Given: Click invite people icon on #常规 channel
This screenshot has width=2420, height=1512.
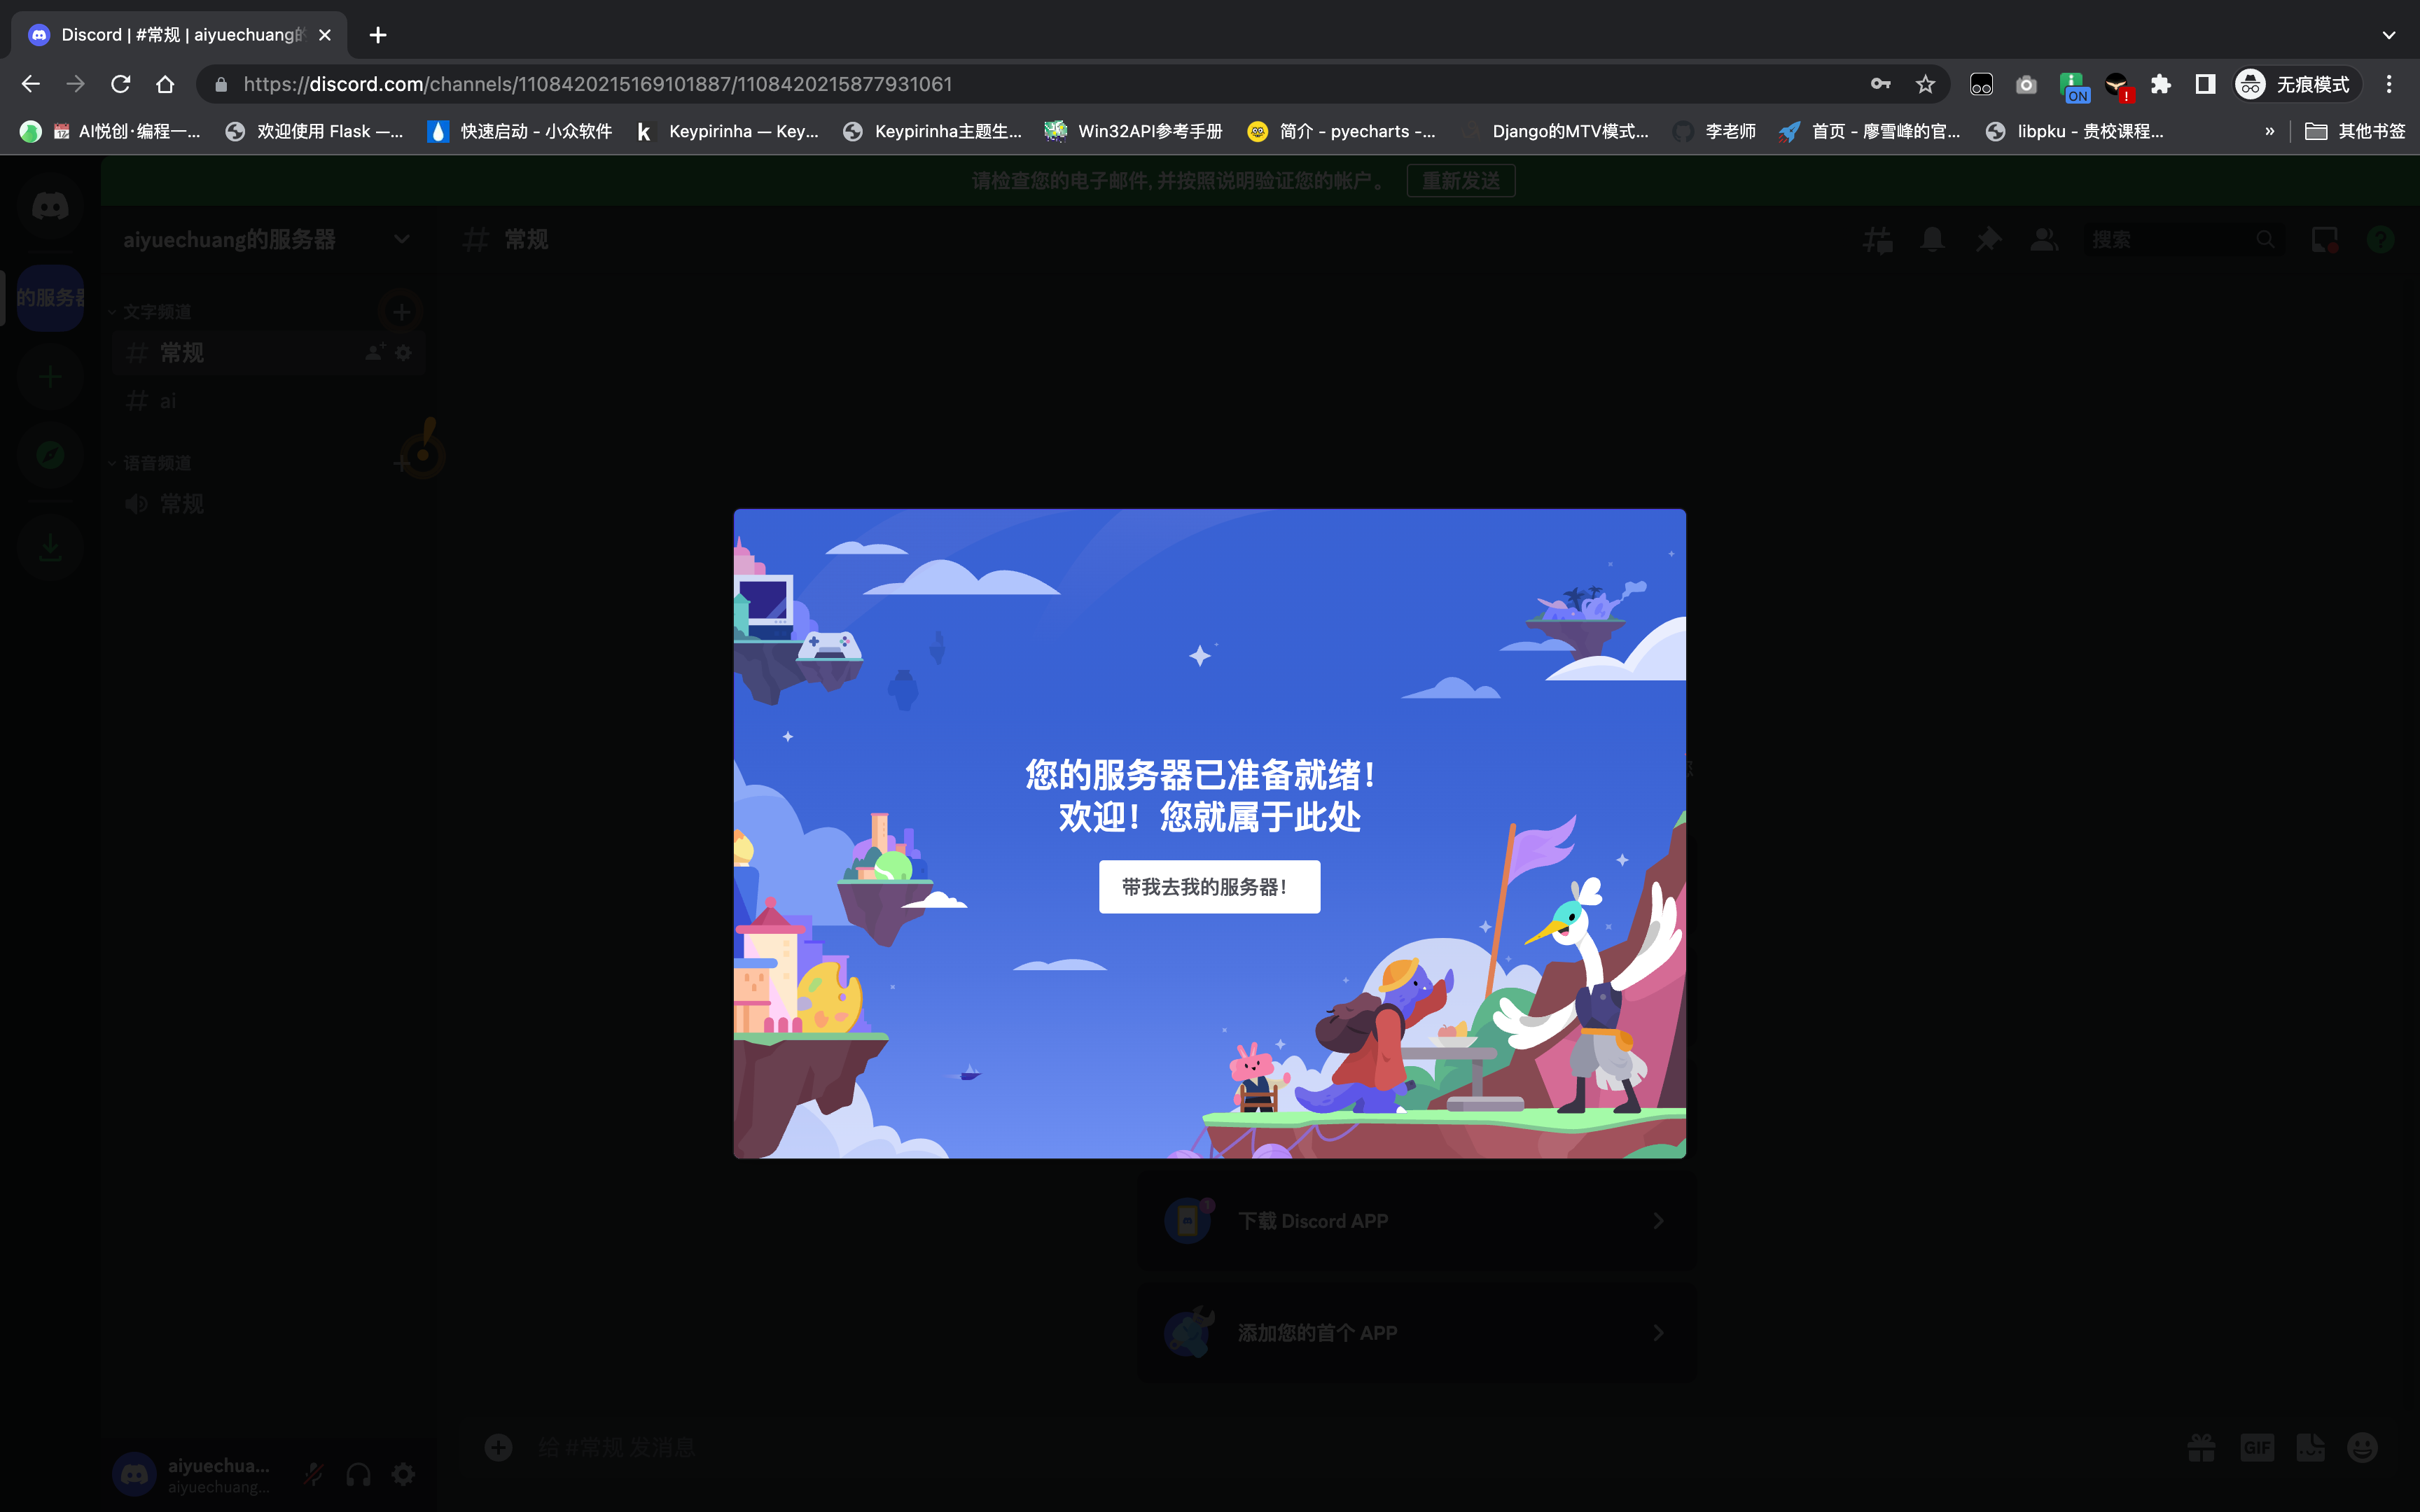Looking at the screenshot, I should pyautogui.click(x=375, y=352).
